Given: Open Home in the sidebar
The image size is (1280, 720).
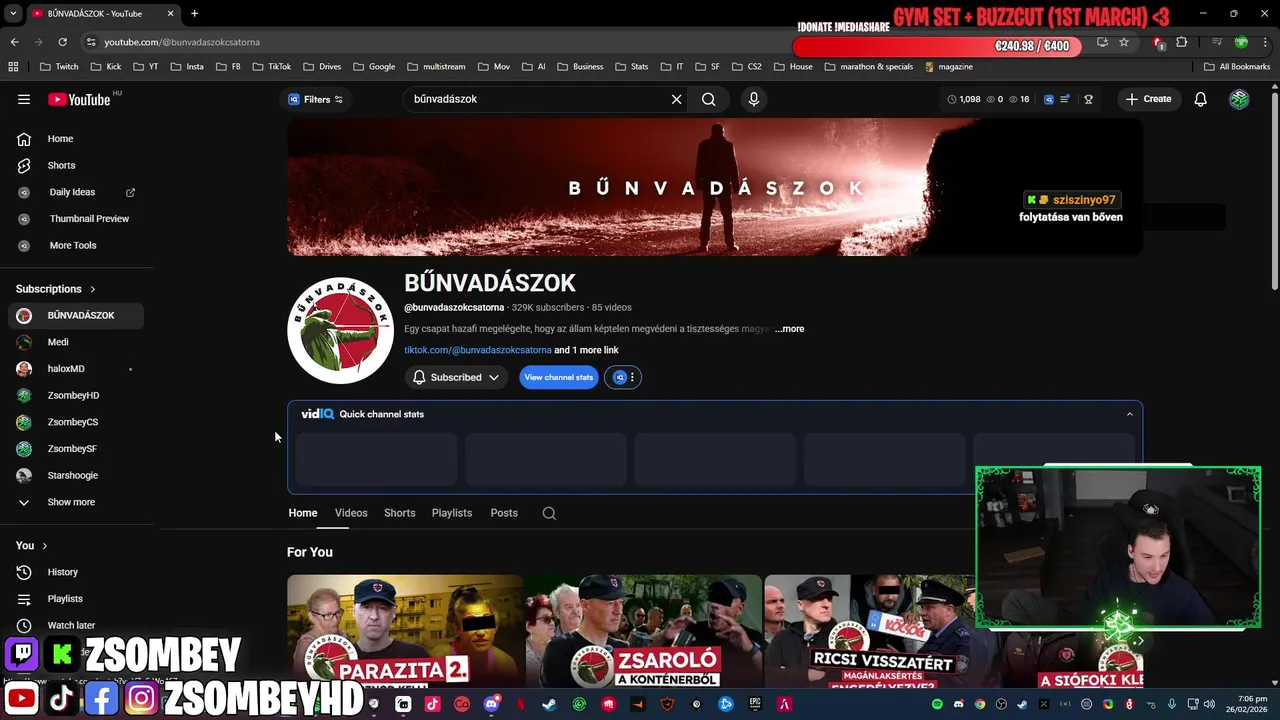Looking at the screenshot, I should (x=75, y=139).
